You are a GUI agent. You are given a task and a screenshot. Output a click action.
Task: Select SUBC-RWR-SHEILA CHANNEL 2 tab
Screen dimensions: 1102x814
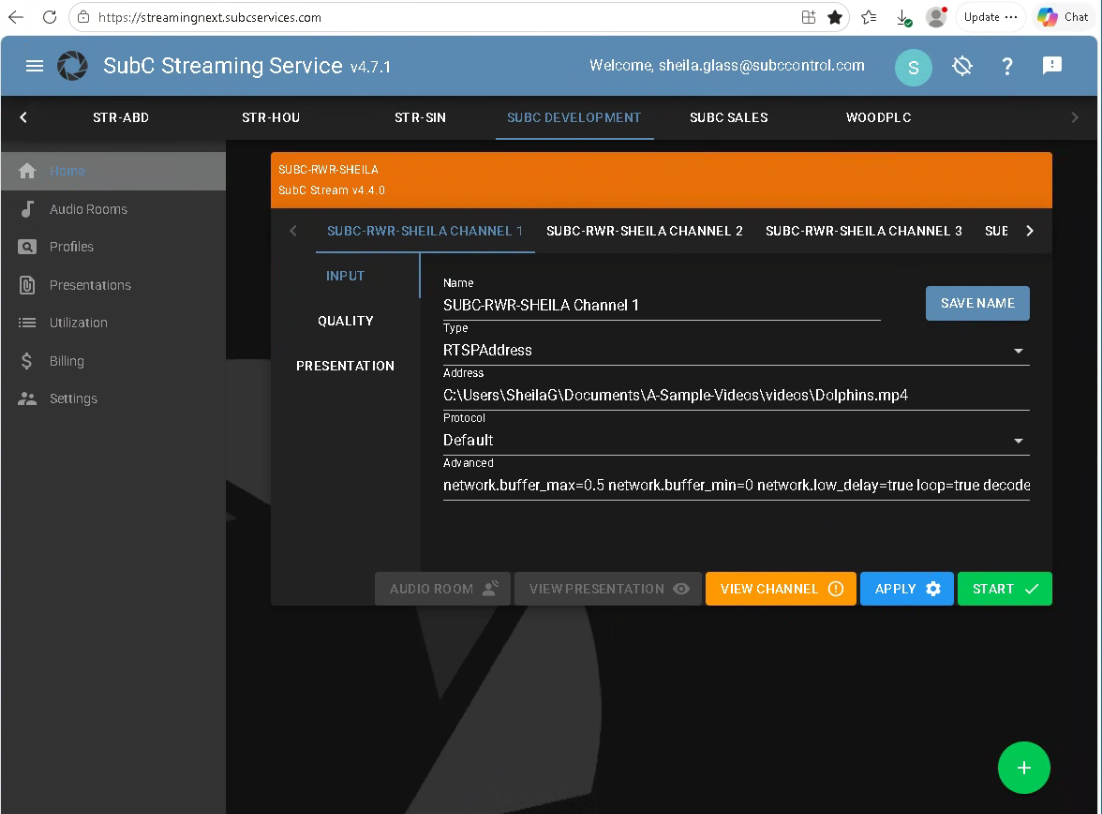pos(644,231)
